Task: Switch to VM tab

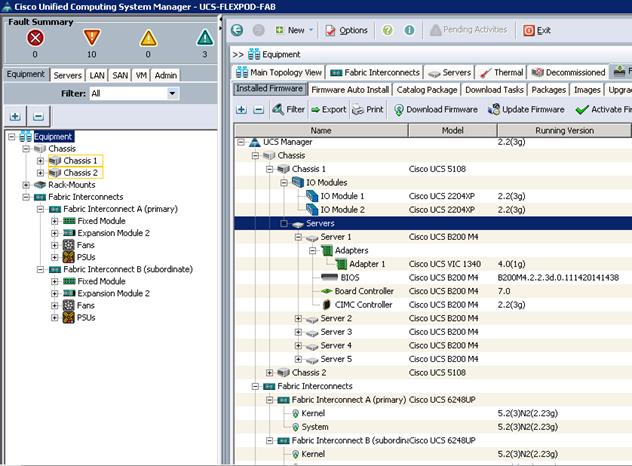Action: (x=141, y=75)
